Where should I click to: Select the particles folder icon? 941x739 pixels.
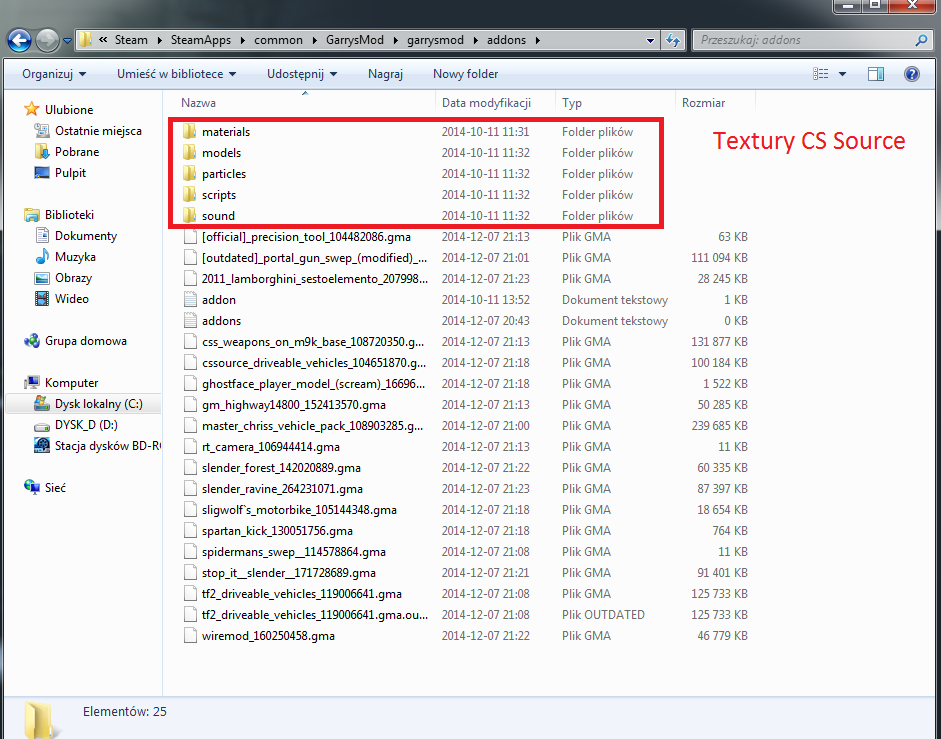(190, 173)
